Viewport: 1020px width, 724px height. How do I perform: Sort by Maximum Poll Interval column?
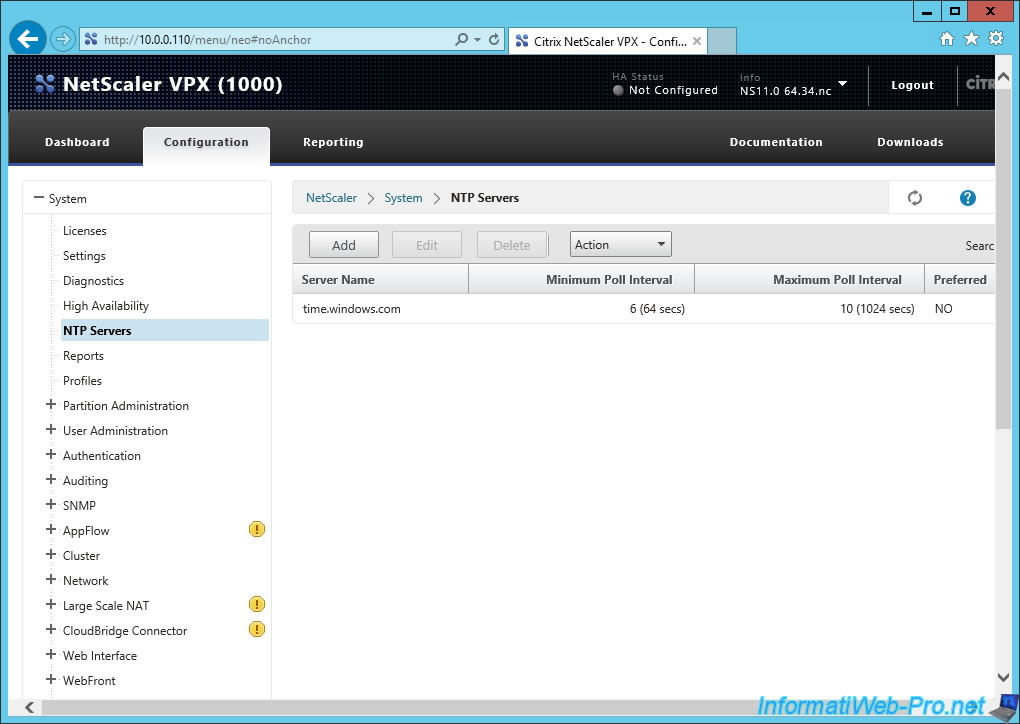click(x=809, y=280)
